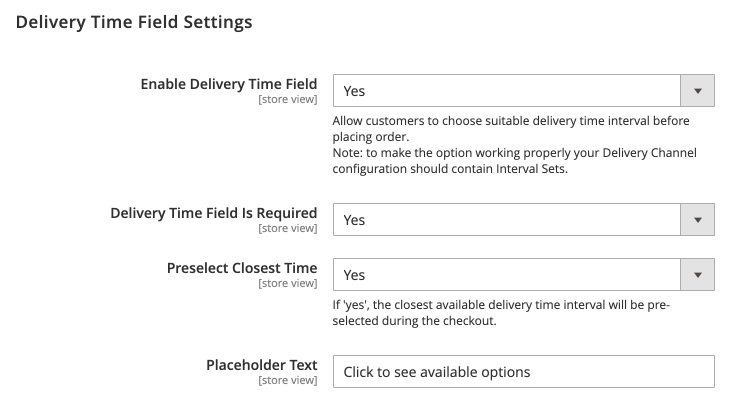Click the Delivery Time Field Is Required label

(213, 213)
